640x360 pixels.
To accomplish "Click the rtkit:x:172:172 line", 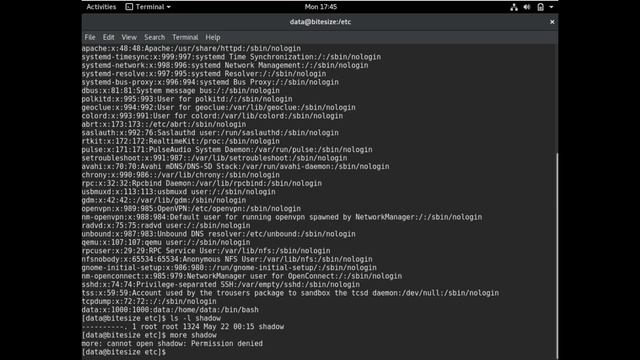I will (x=181, y=141).
